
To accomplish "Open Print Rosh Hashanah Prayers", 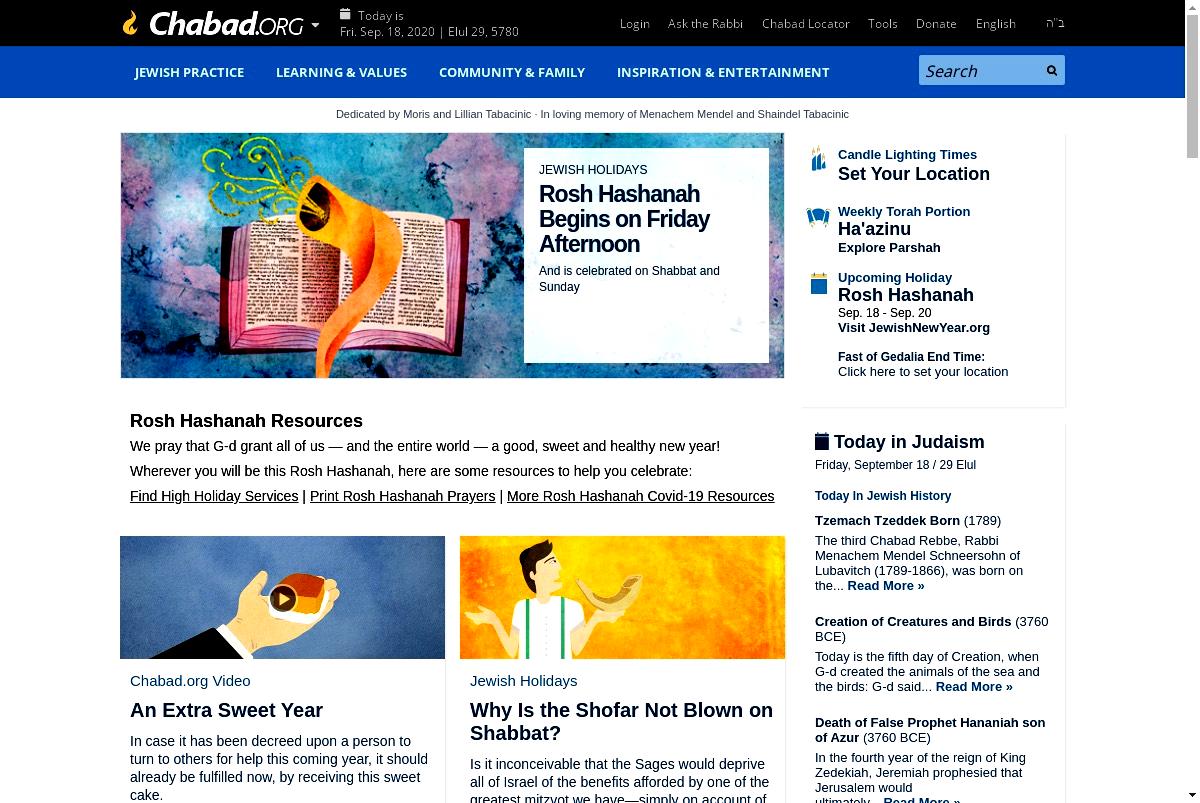I will pyautogui.click(x=402, y=496).
